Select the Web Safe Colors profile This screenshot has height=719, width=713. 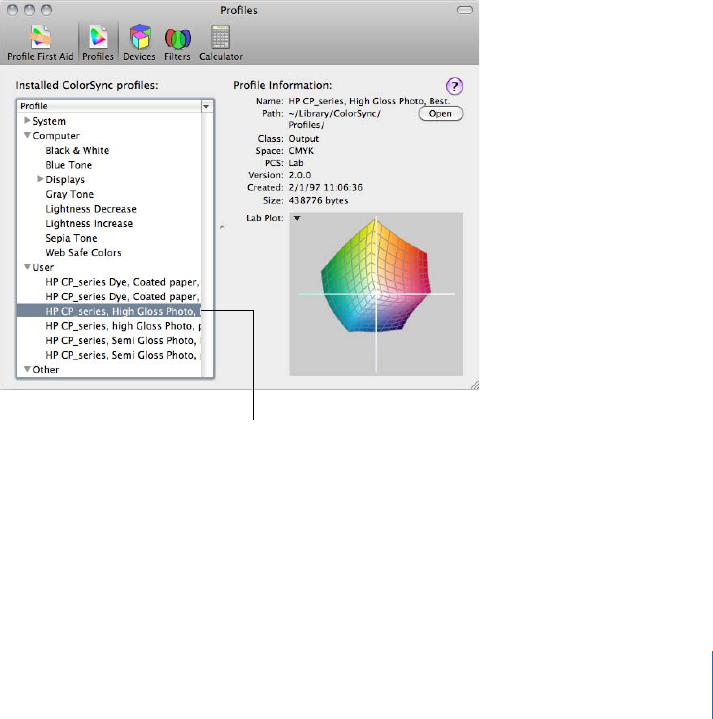tap(83, 253)
